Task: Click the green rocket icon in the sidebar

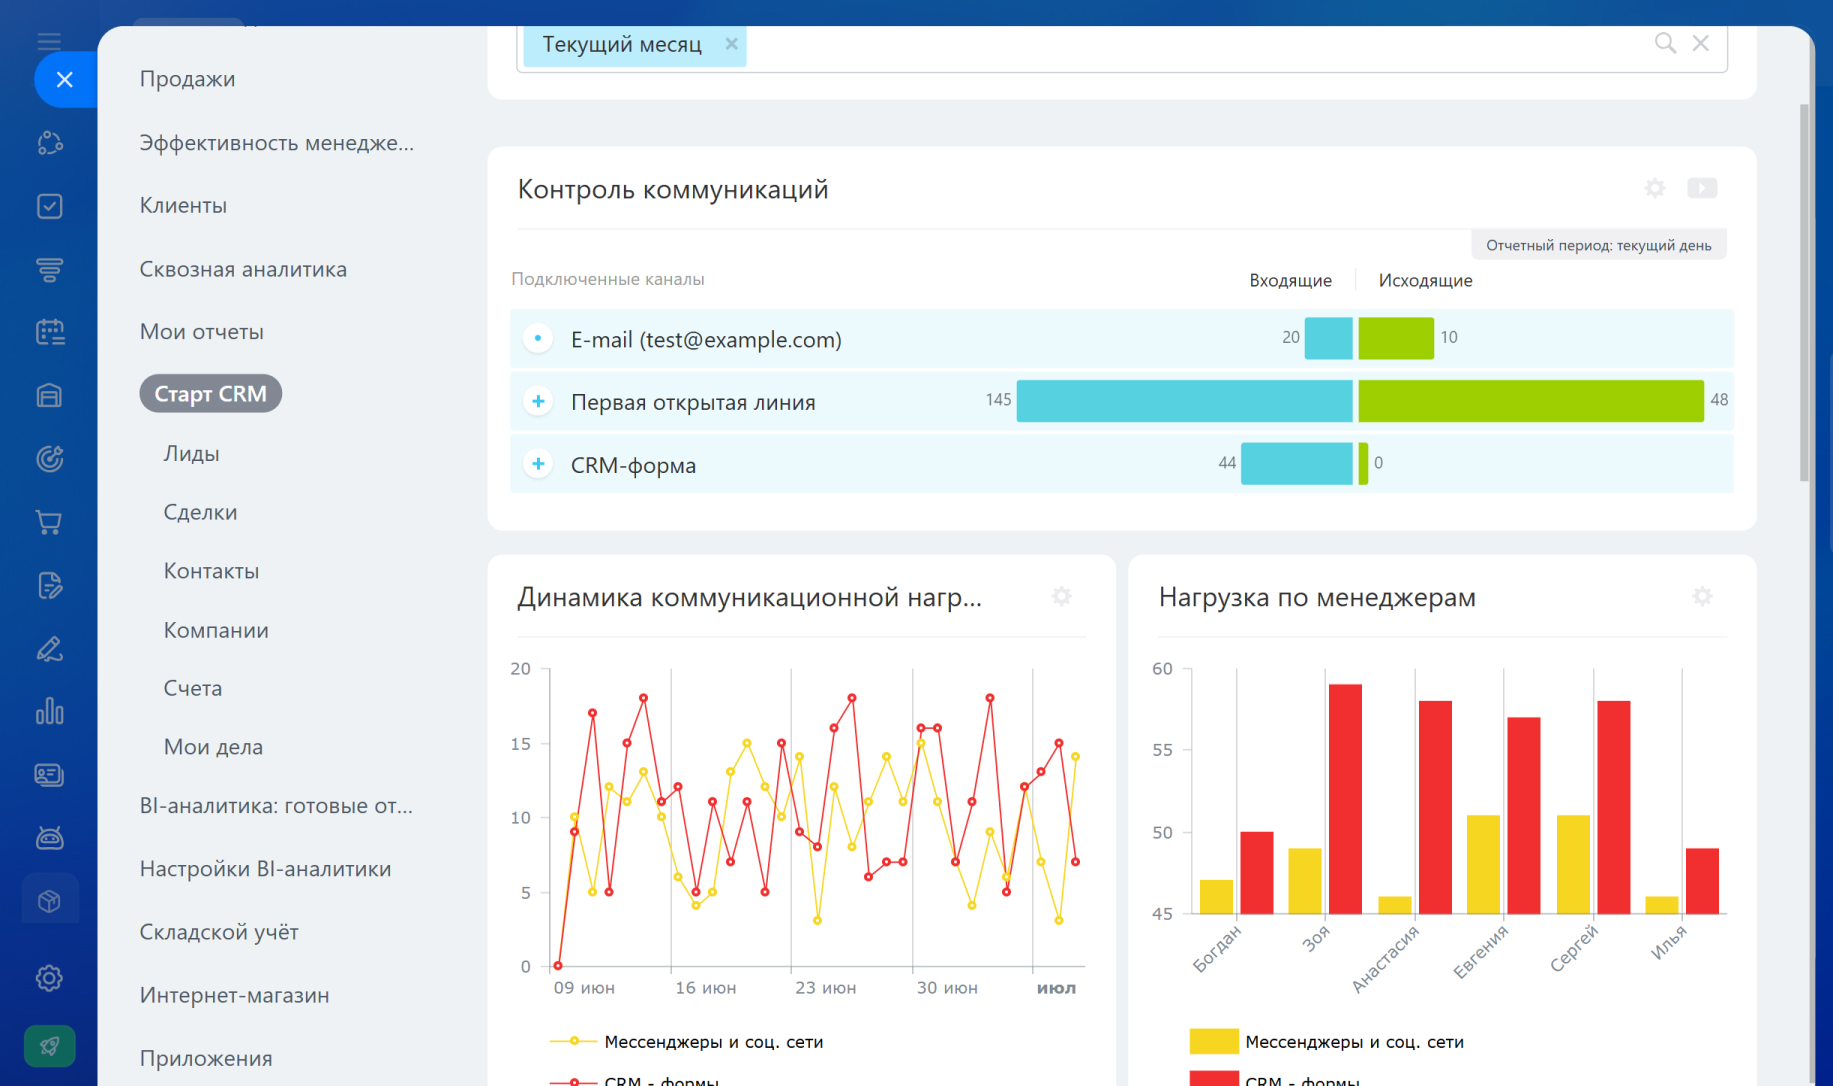Action: pyautogui.click(x=50, y=1046)
